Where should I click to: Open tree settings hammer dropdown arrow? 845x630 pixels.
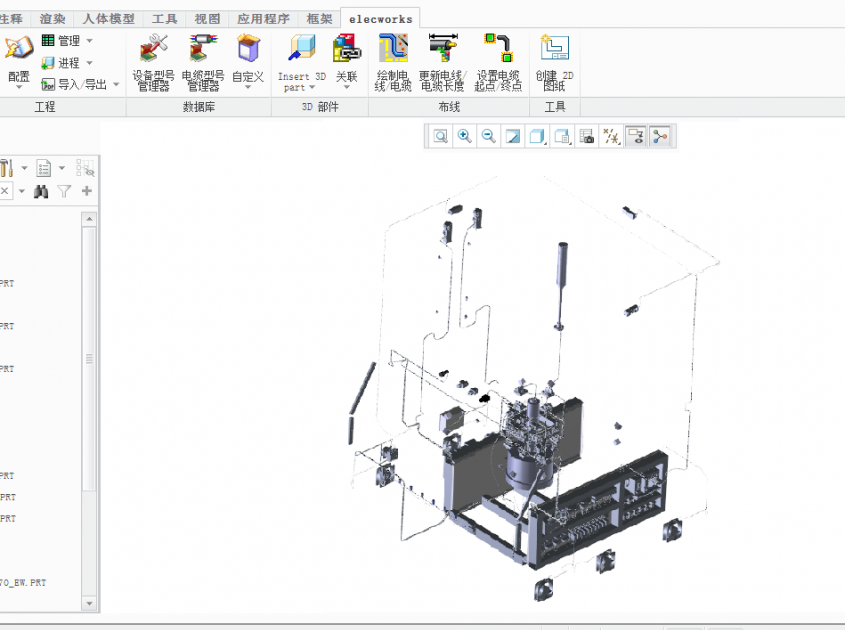coord(24,168)
